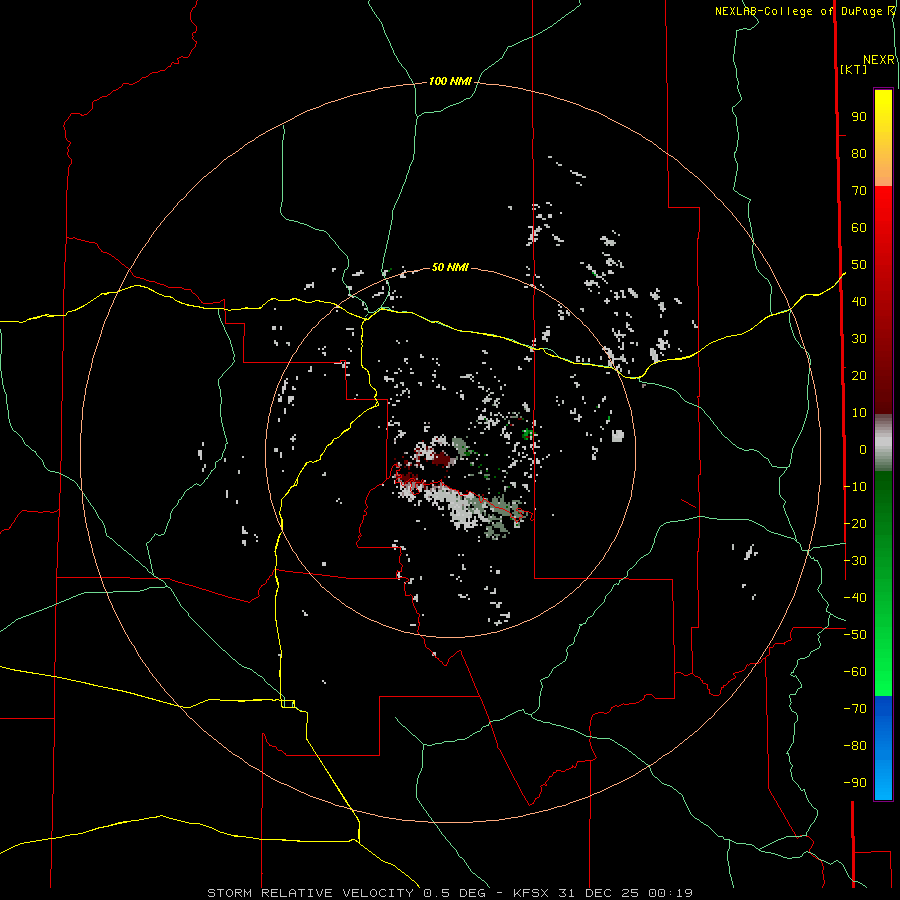This screenshot has height=900, width=900.
Task: Click the dark red velocity echo near radar center
Action: 442,459
